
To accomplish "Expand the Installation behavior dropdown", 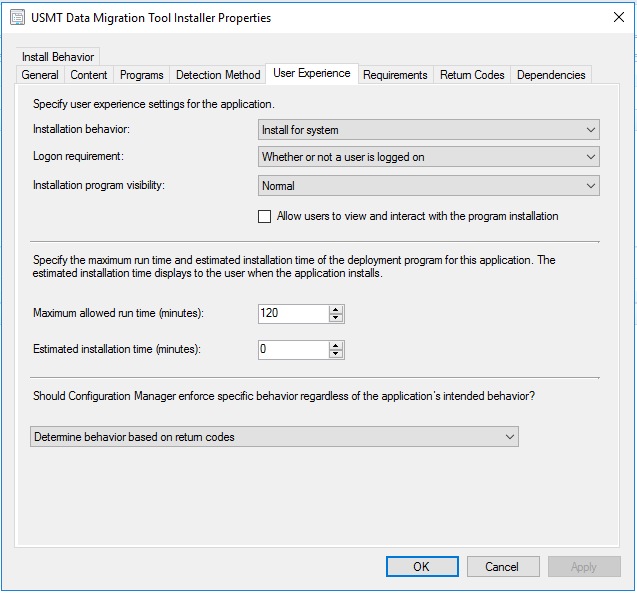I will pyautogui.click(x=429, y=130).
